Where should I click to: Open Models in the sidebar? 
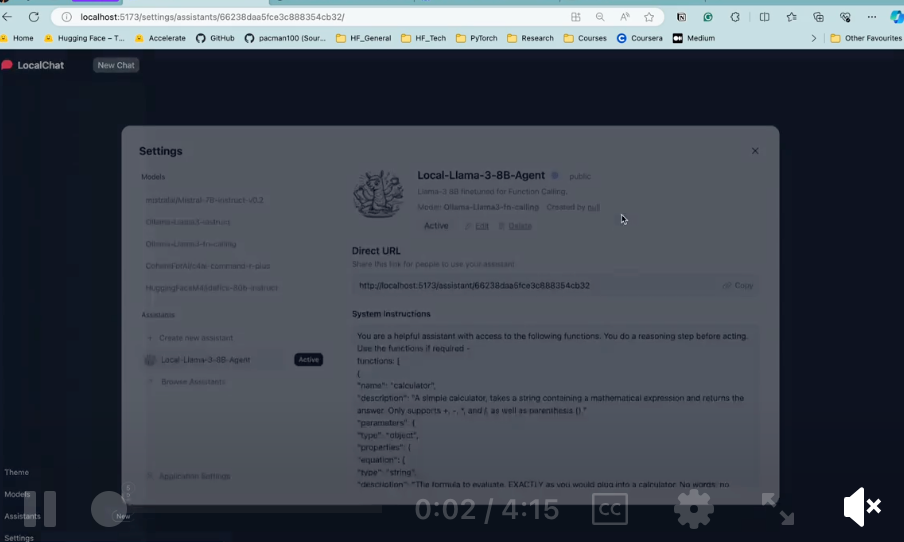point(17,494)
